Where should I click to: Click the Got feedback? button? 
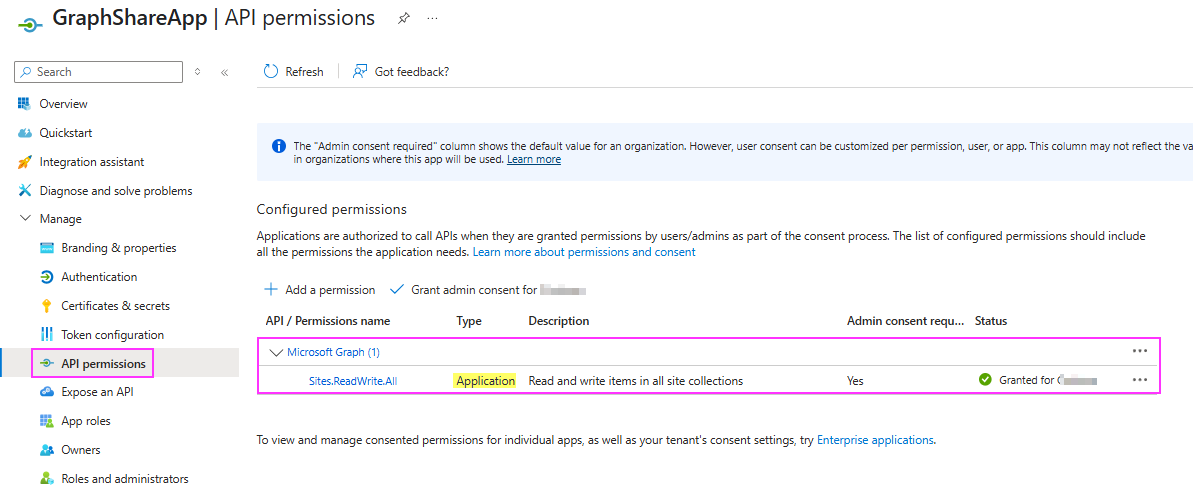[x=401, y=71]
